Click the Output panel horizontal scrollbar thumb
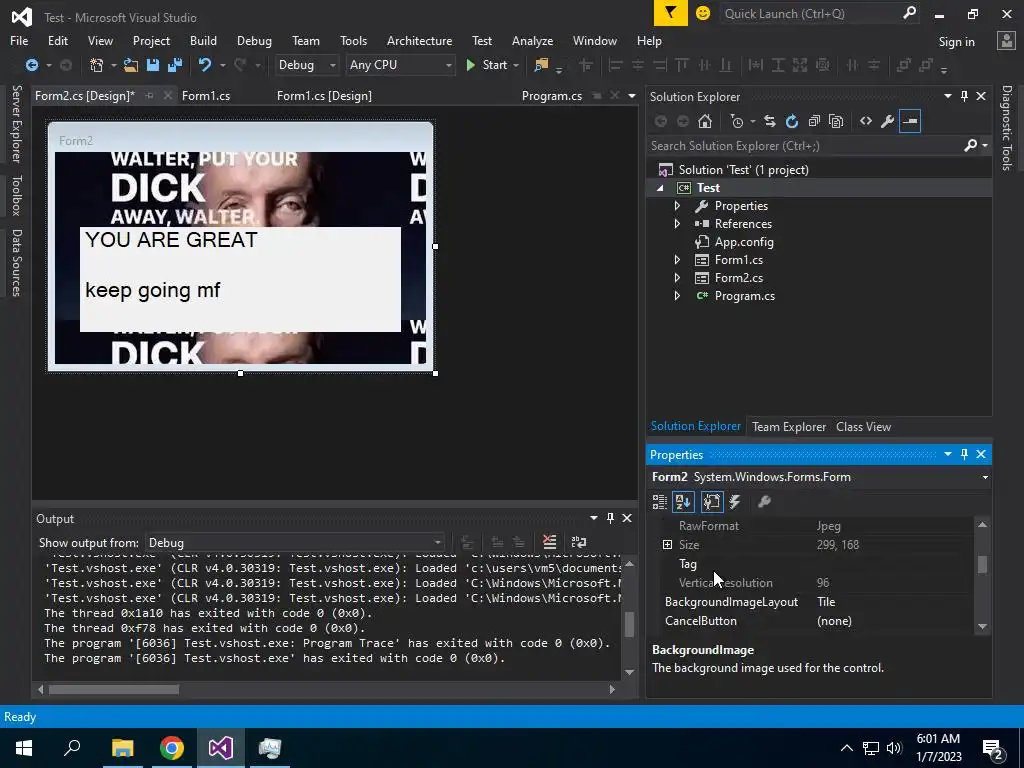 click(114, 689)
